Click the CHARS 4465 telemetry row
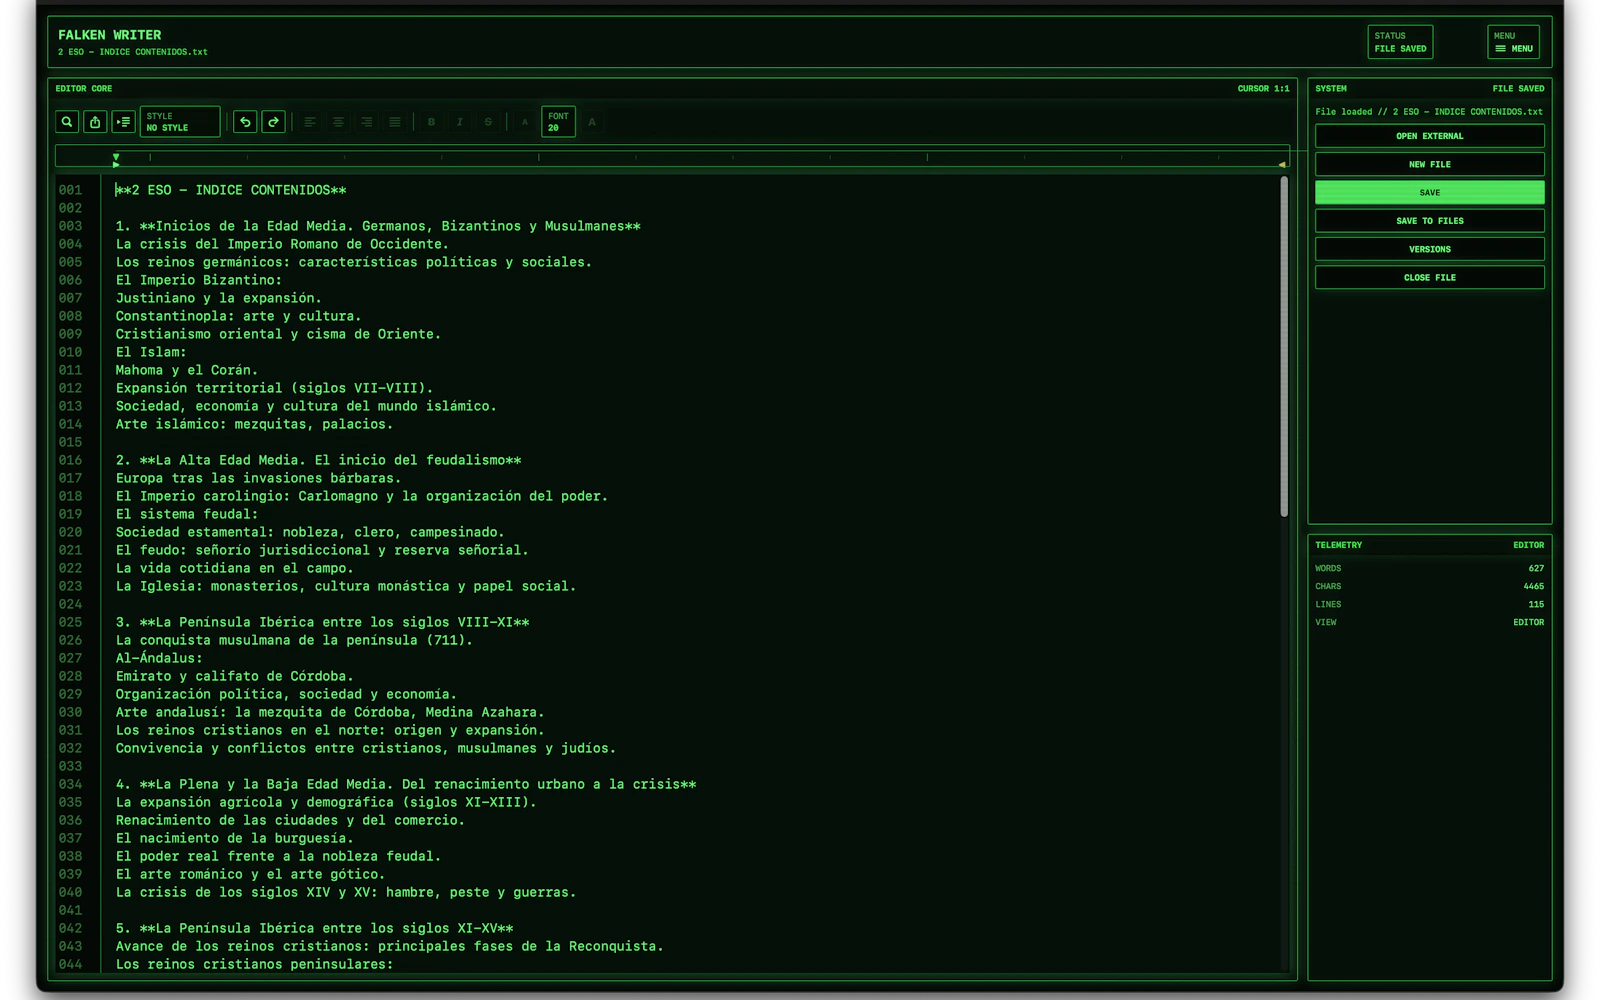Image resolution: width=1600 pixels, height=1000 pixels. [x=1429, y=586]
